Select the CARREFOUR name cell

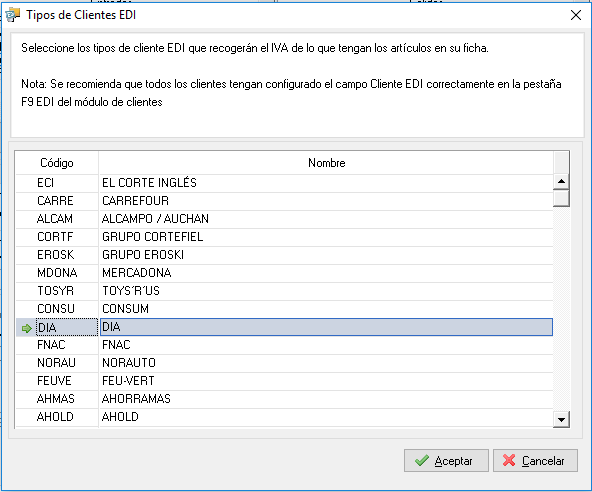click(x=326, y=201)
